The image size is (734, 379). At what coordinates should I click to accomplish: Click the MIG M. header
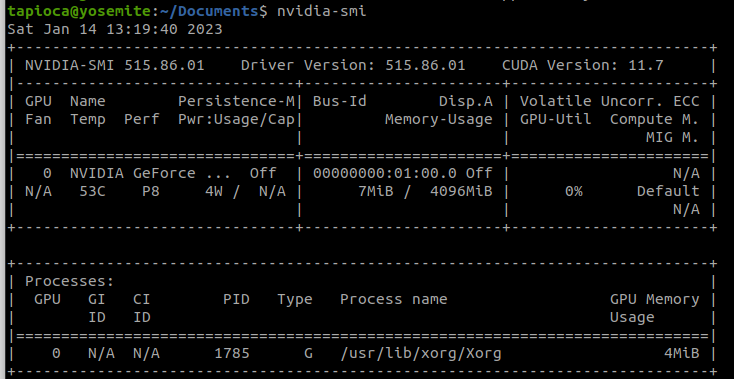tap(673, 138)
